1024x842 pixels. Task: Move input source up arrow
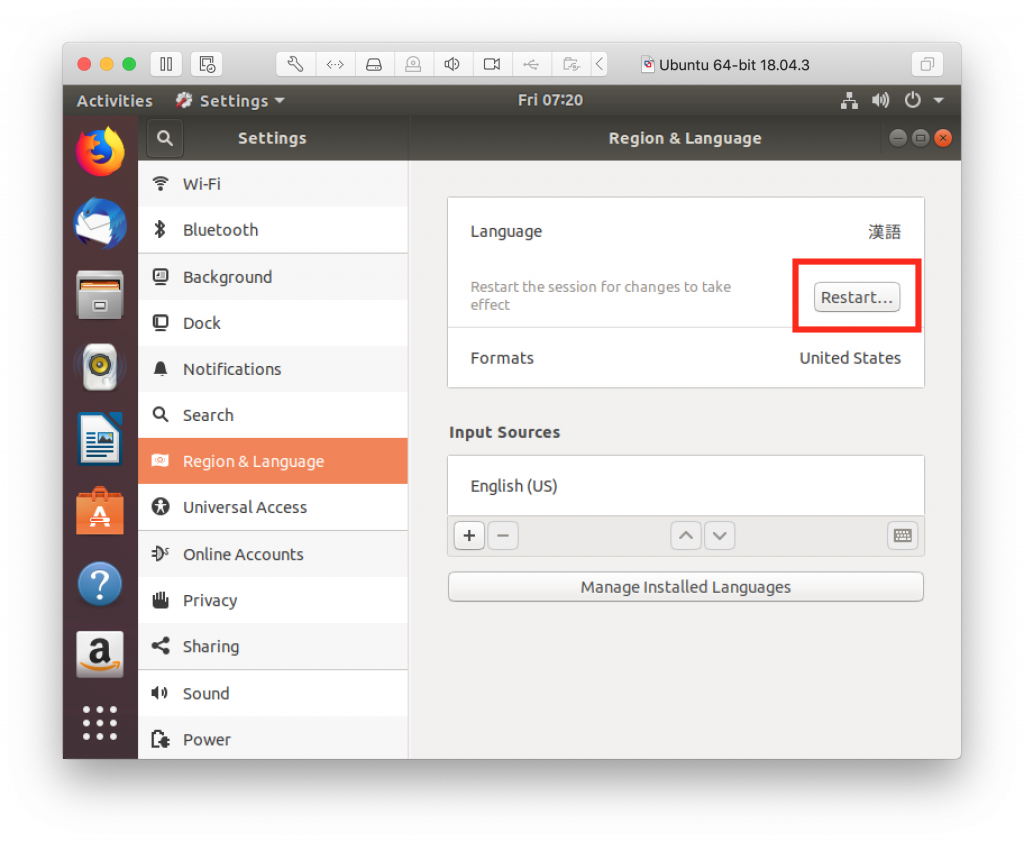click(686, 536)
